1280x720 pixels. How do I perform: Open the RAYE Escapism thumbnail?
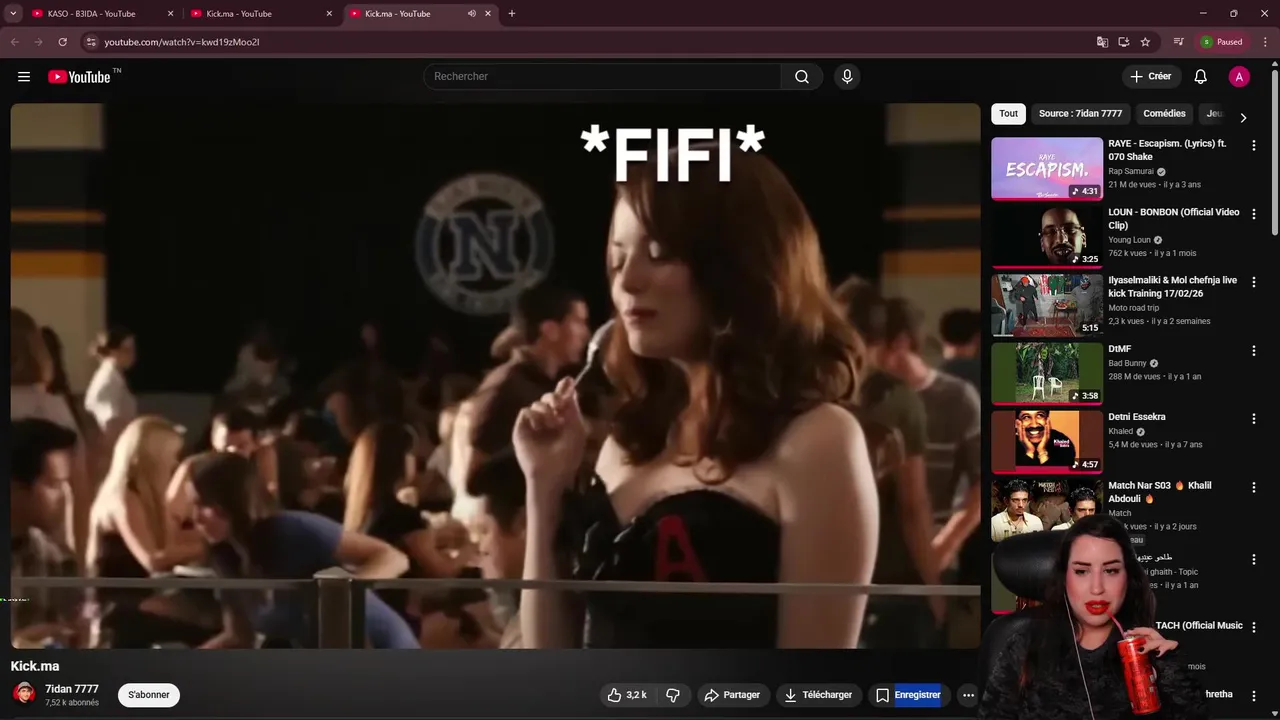pyautogui.click(x=1047, y=169)
